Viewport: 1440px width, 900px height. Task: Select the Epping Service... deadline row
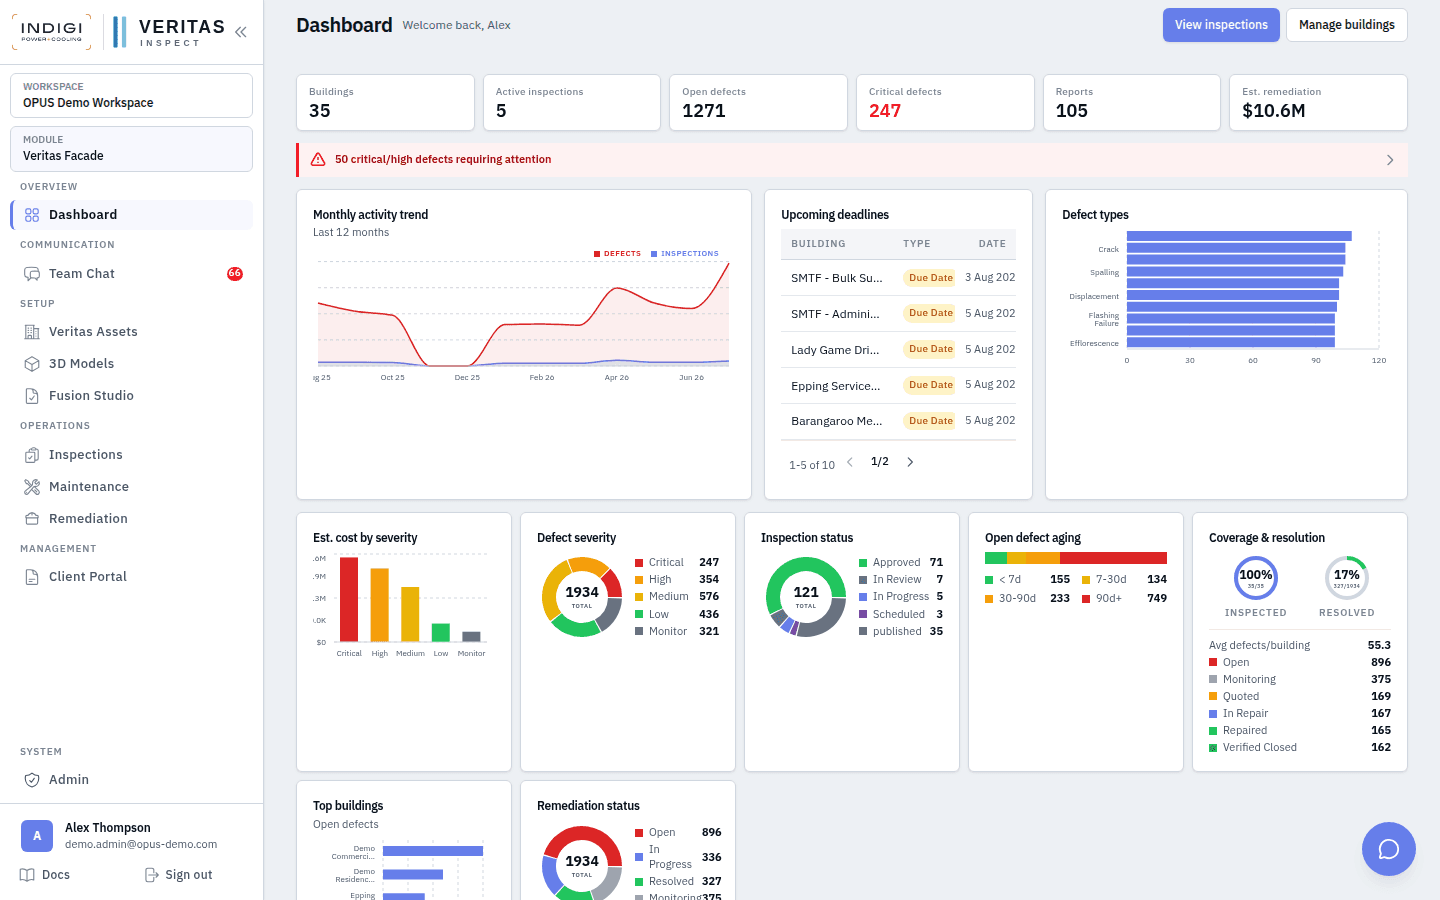pyautogui.click(x=898, y=386)
